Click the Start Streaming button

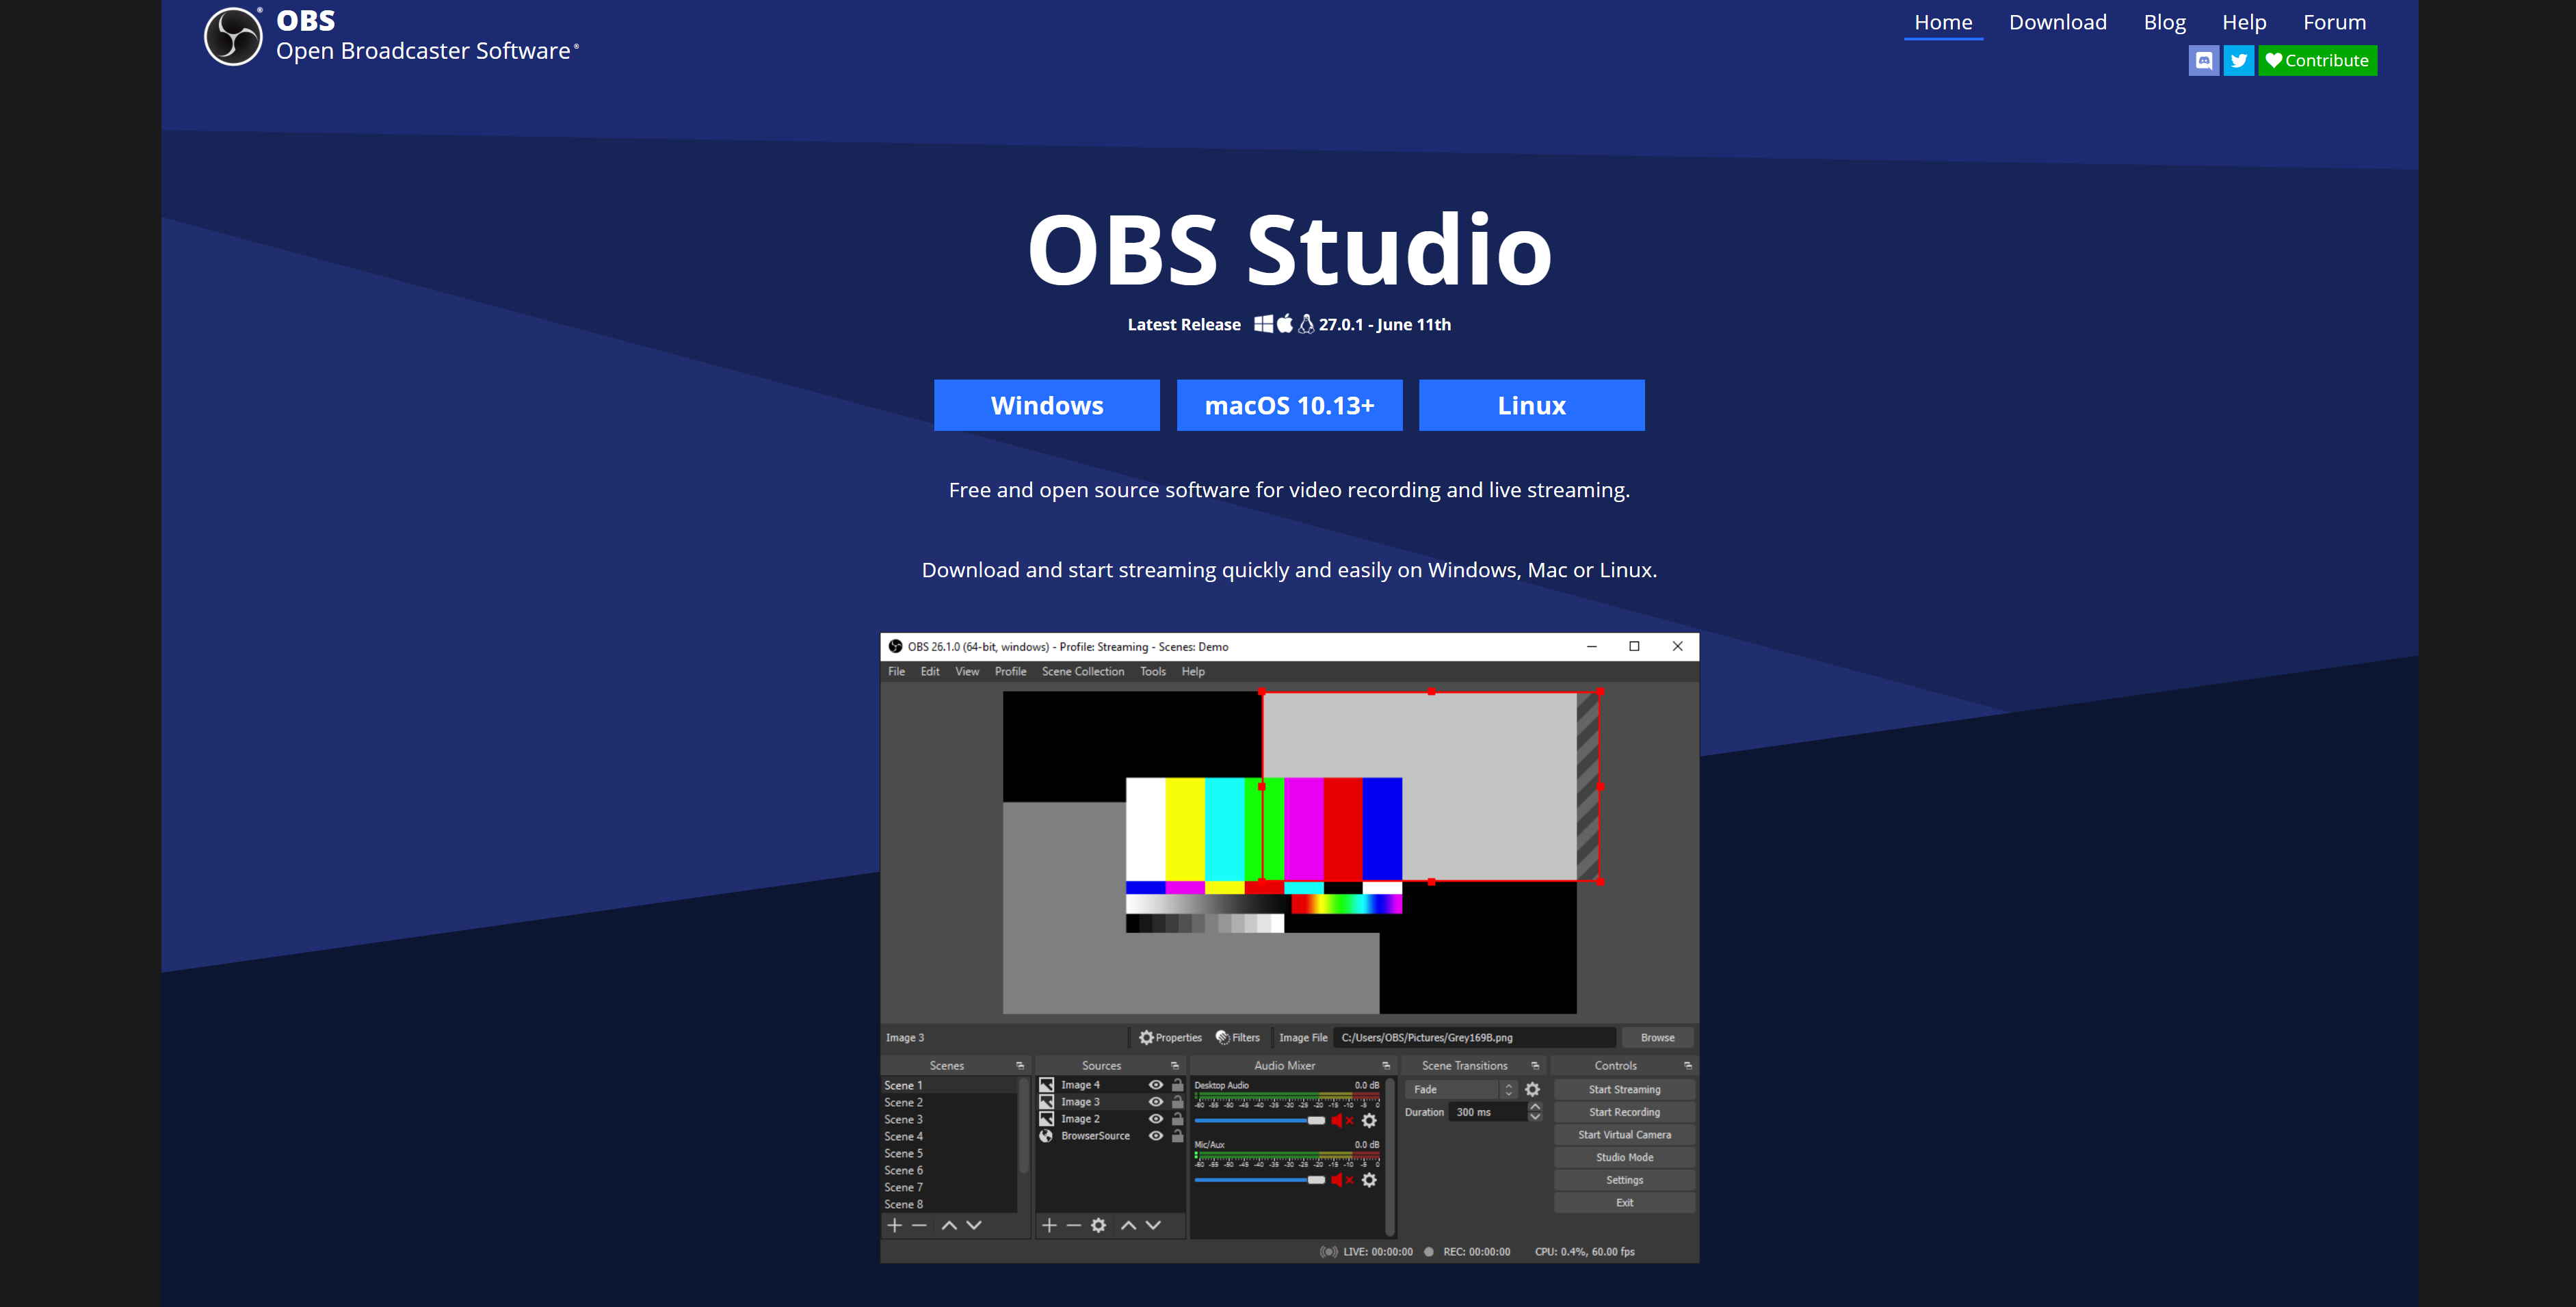click(1624, 1089)
